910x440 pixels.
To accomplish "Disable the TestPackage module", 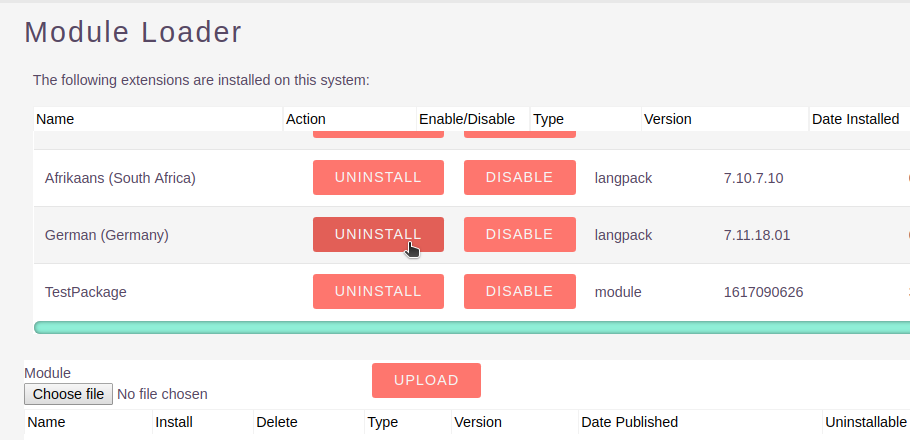I will [x=519, y=292].
